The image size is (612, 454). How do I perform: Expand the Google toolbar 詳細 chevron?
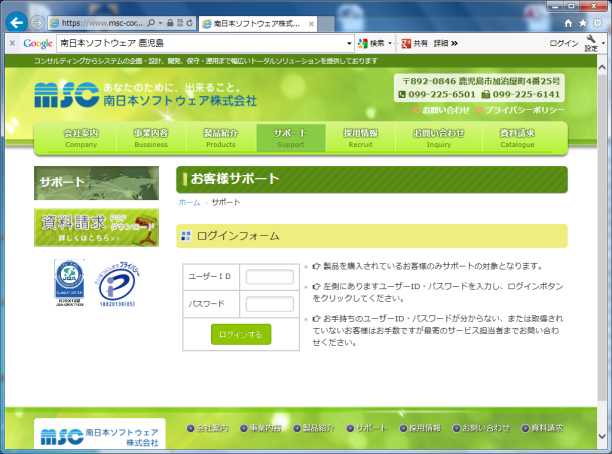pos(453,44)
